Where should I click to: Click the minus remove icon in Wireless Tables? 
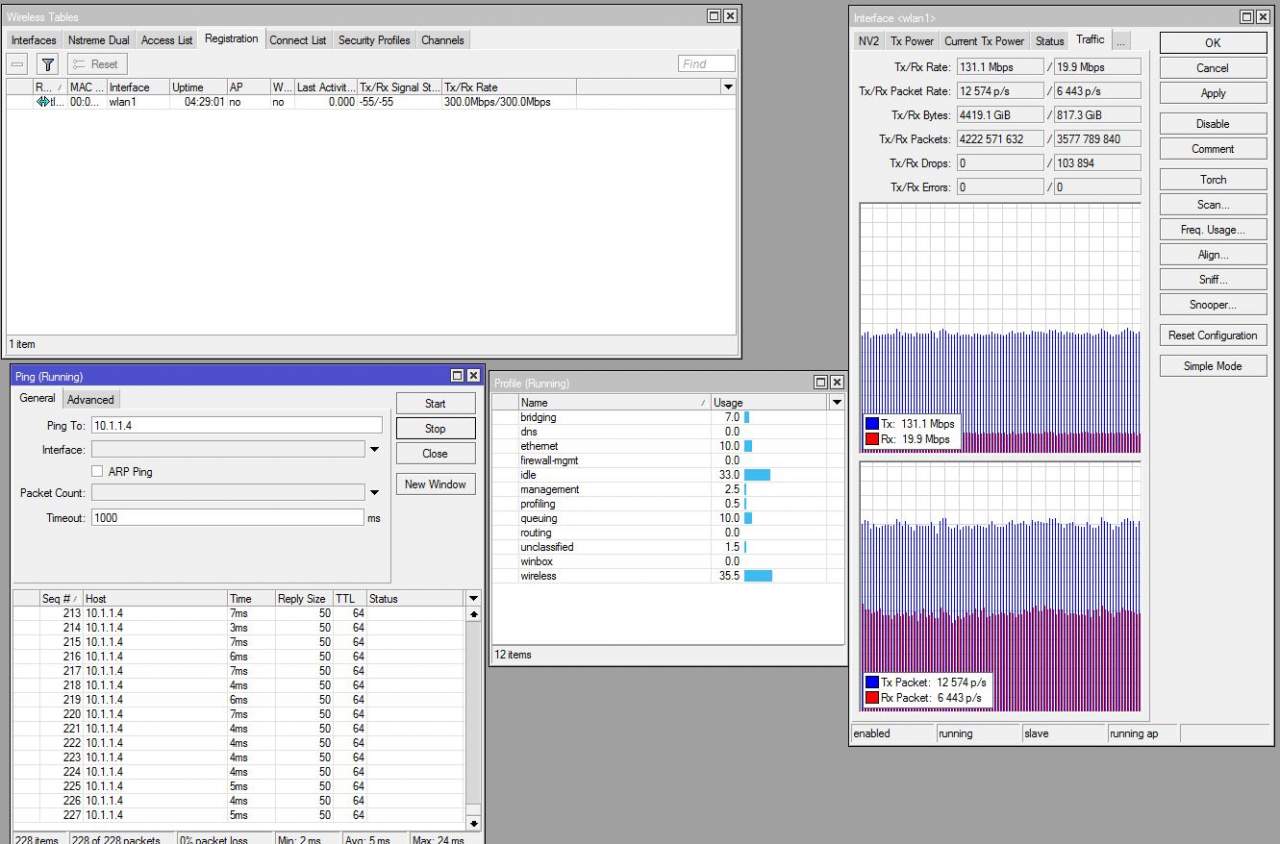pyautogui.click(x=18, y=64)
